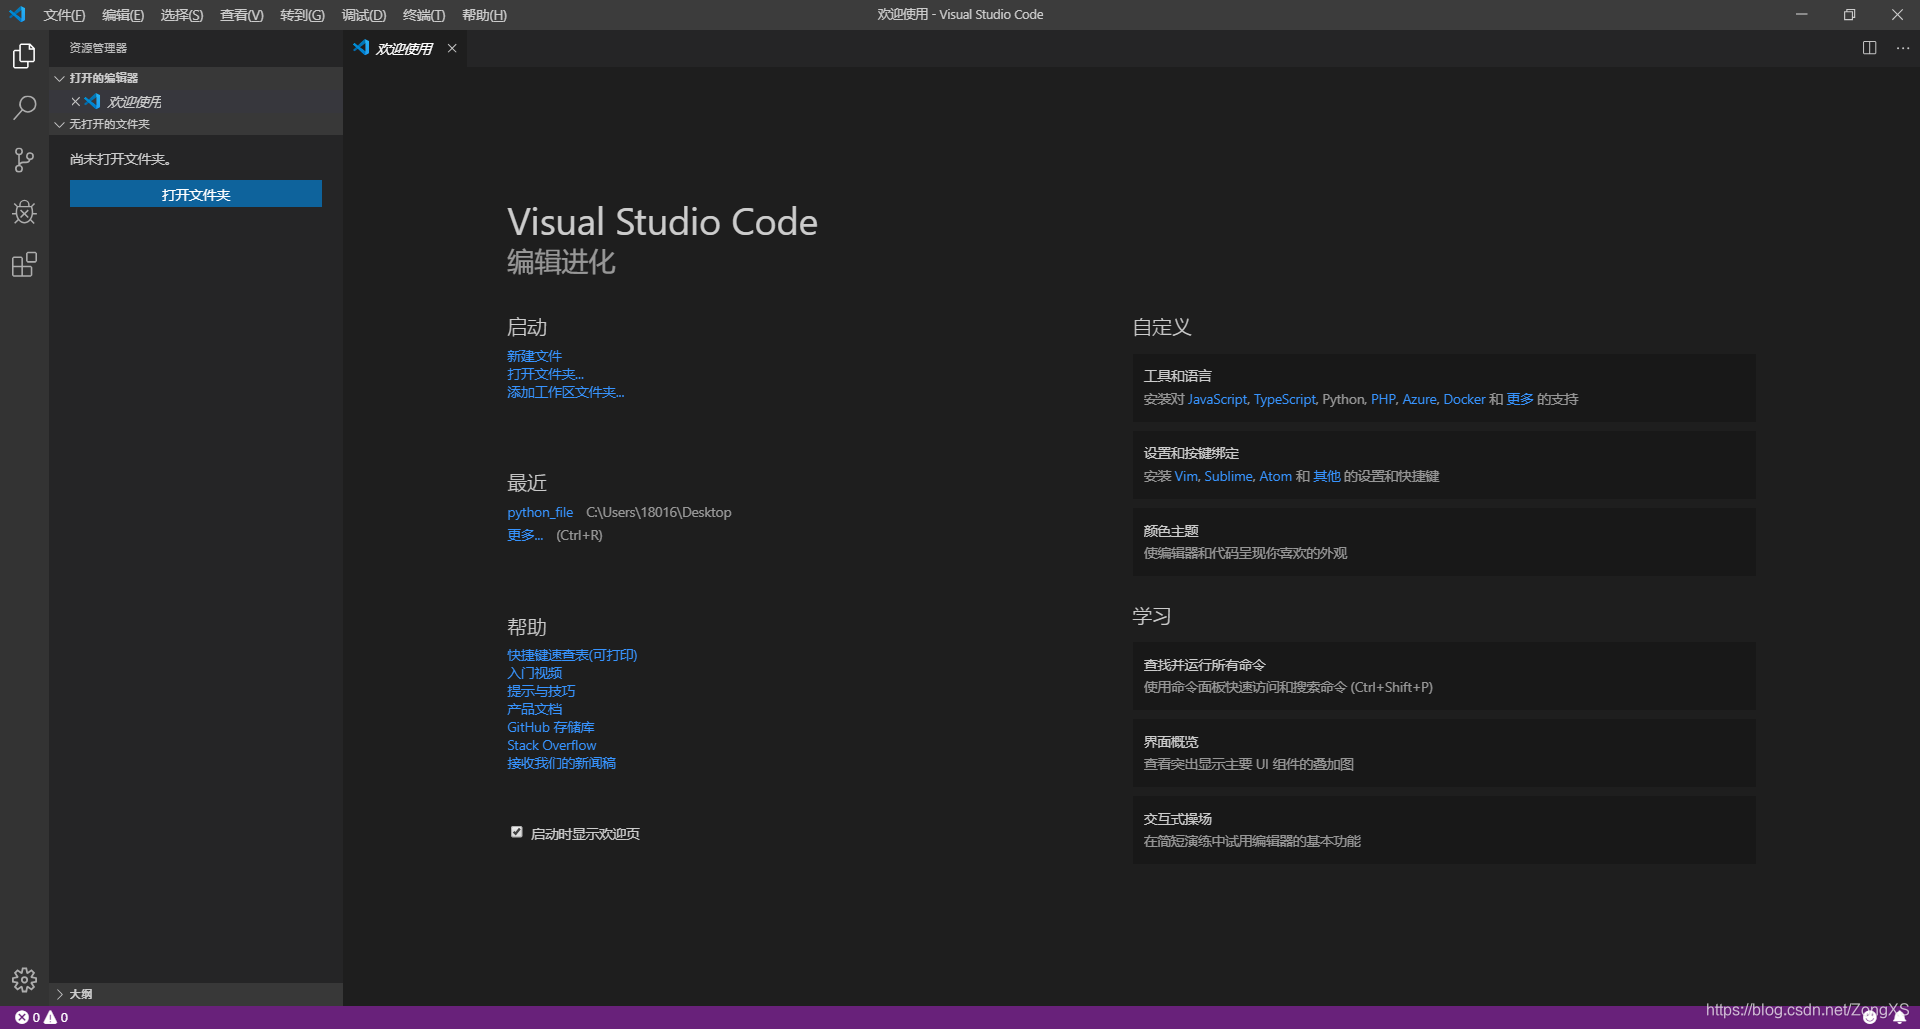Select the 欢迎使用 editor tab

click(x=404, y=49)
